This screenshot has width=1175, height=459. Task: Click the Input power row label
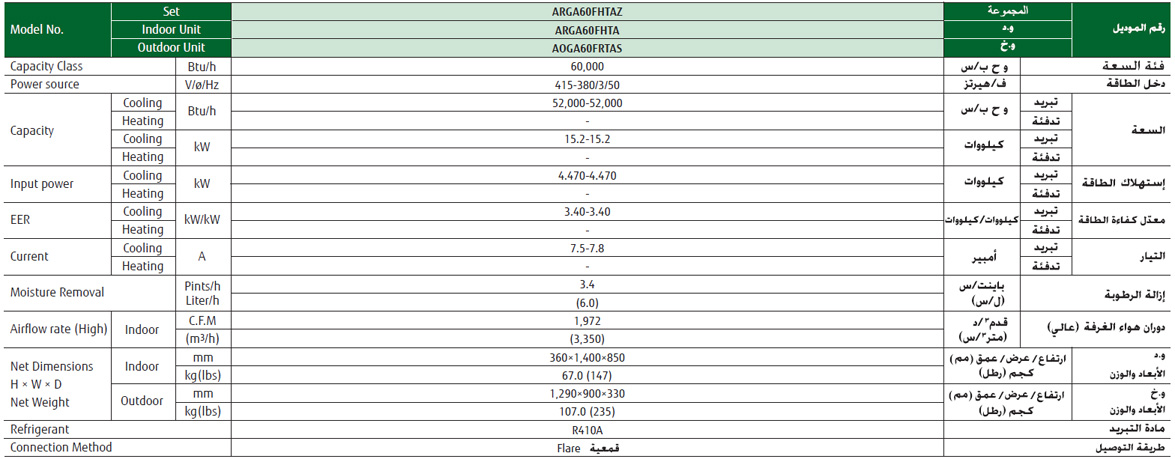pos(42,184)
